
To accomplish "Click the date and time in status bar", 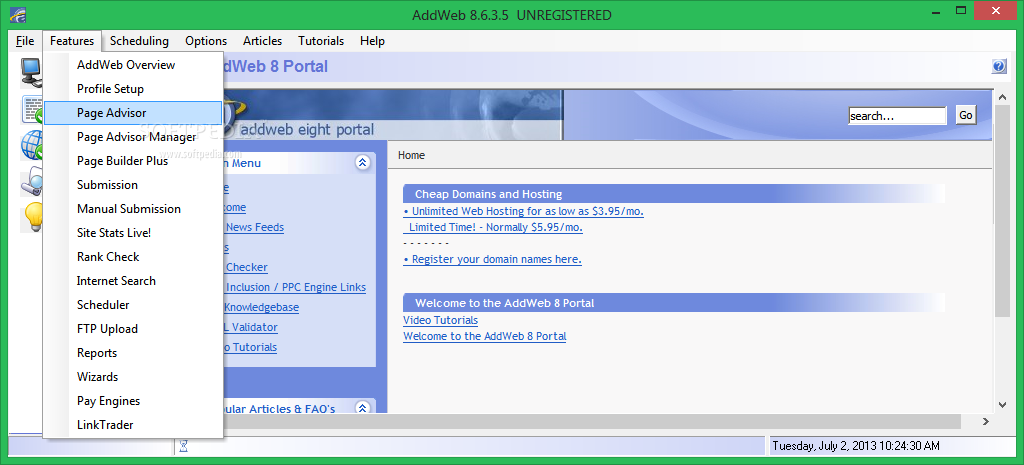I will (856, 446).
